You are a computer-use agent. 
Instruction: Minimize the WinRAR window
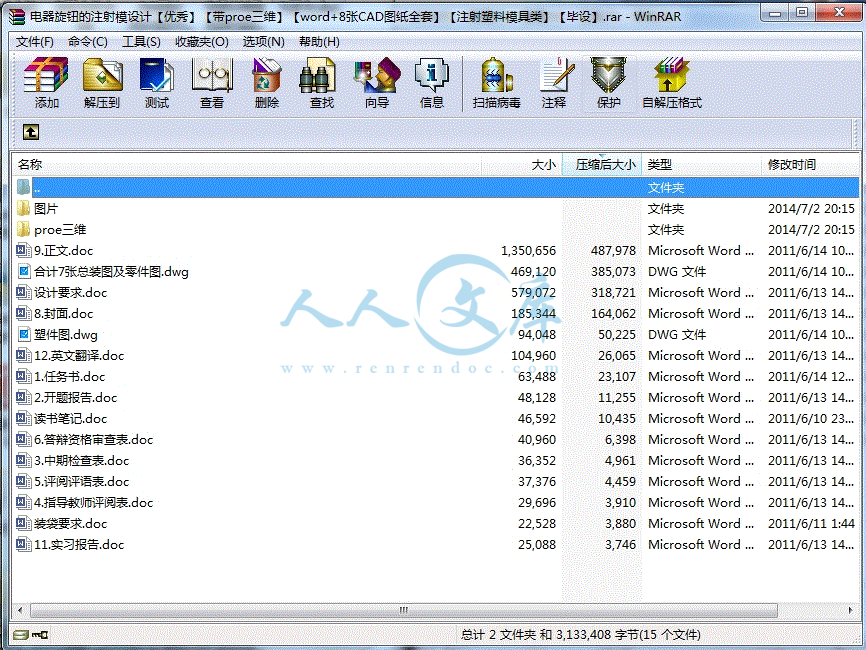click(x=775, y=14)
